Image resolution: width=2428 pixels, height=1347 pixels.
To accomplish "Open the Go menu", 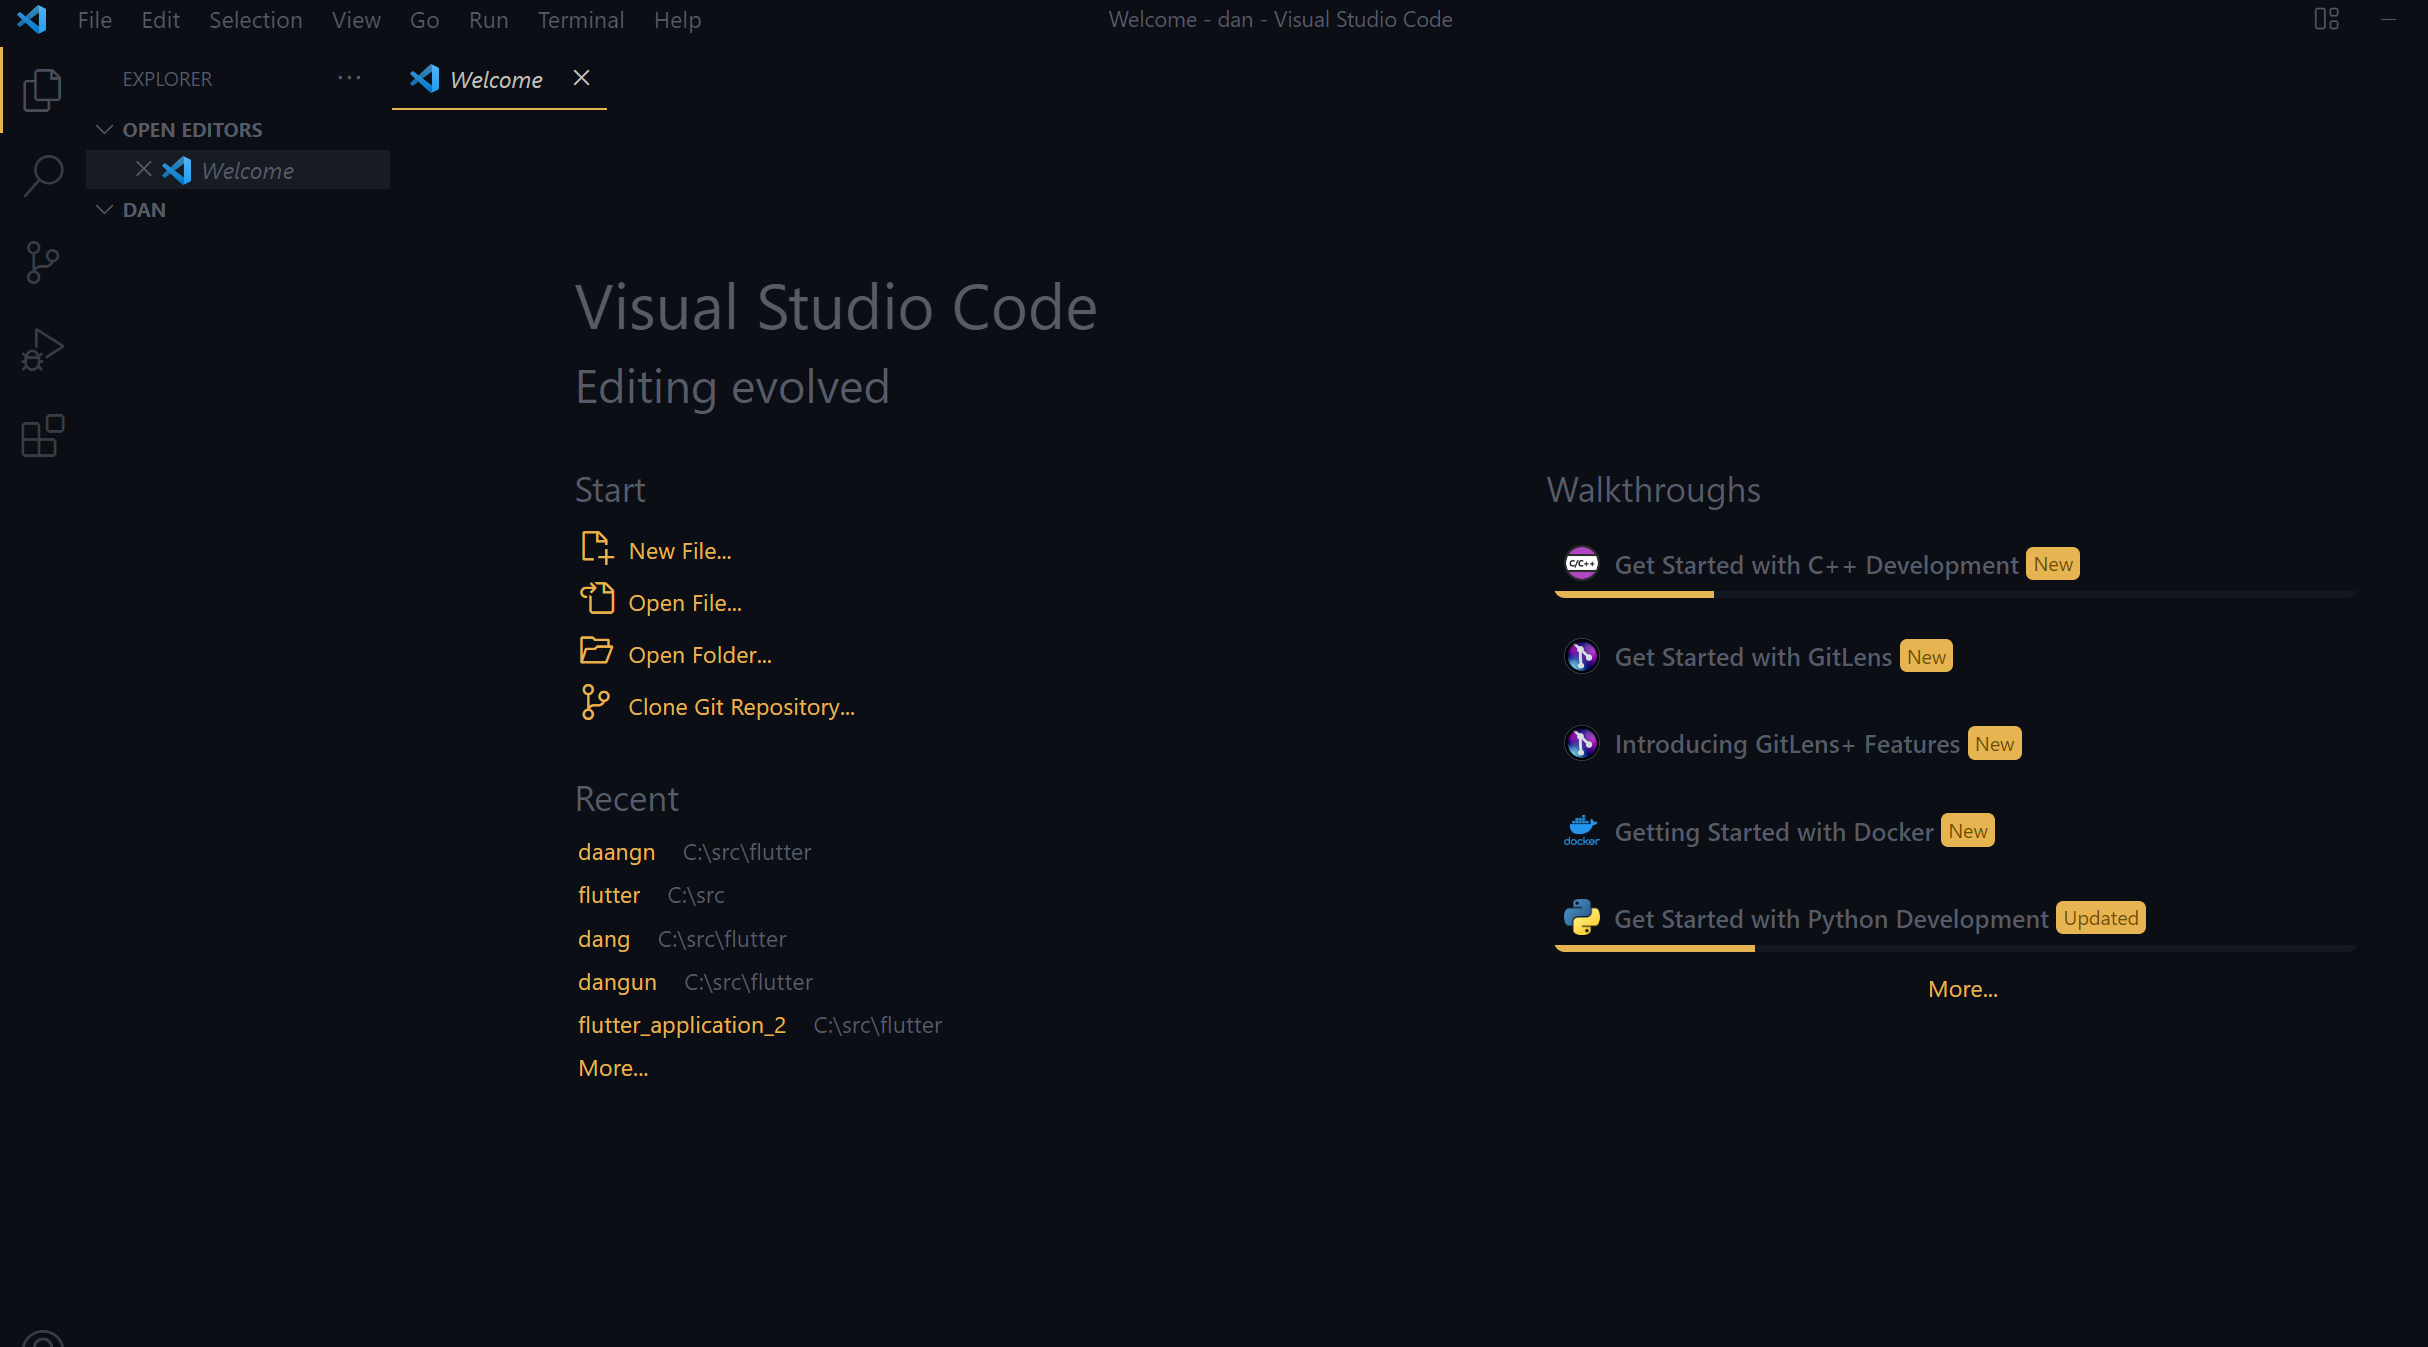I will click(424, 19).
